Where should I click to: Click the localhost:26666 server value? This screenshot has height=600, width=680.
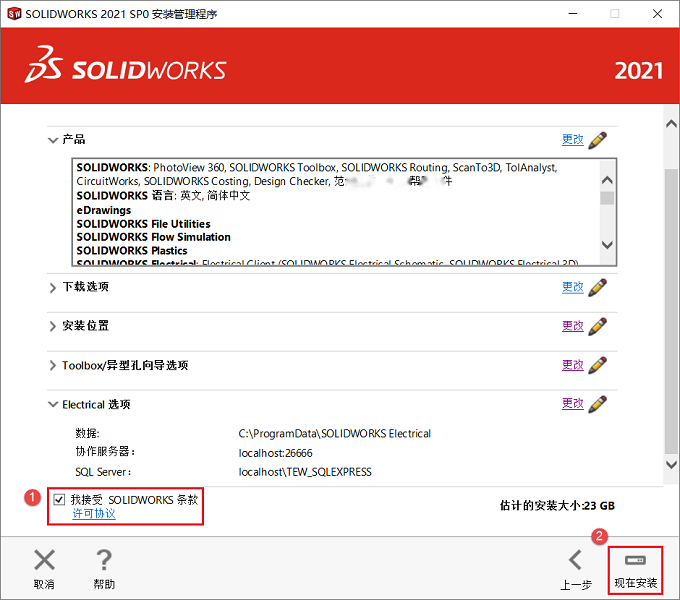click(275, 453)
